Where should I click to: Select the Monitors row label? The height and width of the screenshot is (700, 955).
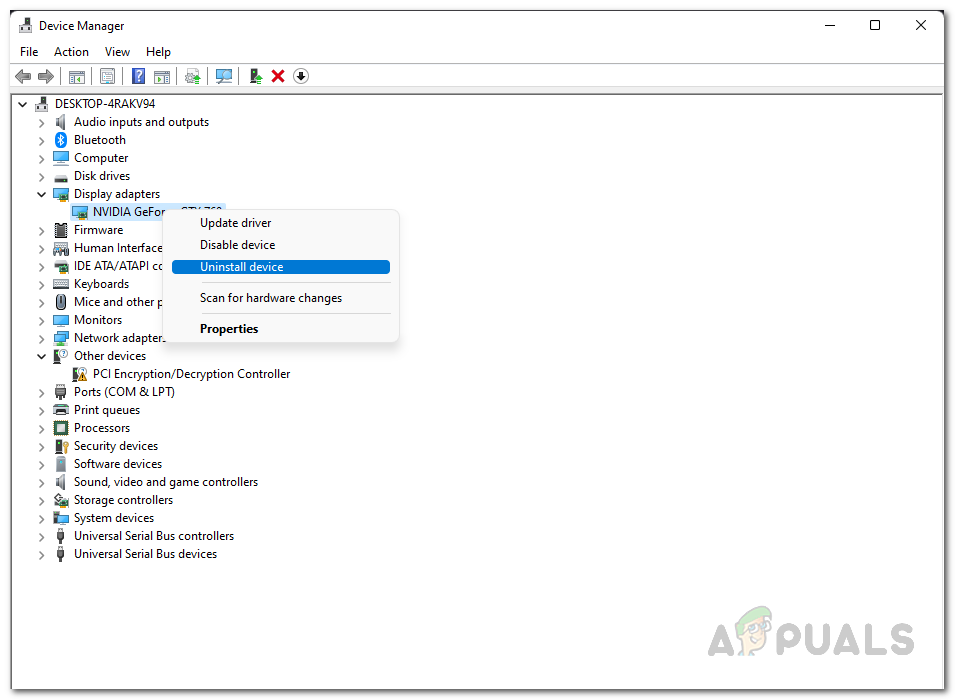[98, 320]
